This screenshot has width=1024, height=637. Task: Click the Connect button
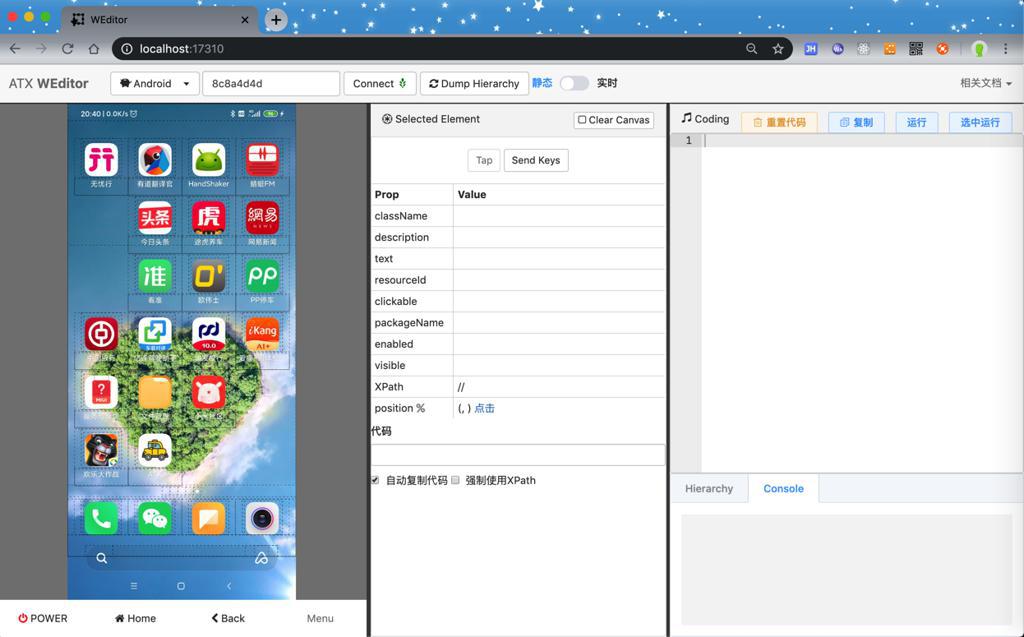379,84
